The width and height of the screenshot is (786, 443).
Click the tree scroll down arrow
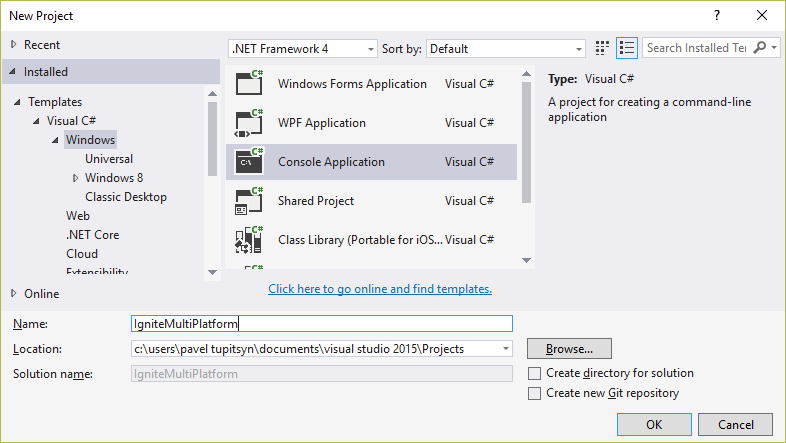[x=213, y=273]
